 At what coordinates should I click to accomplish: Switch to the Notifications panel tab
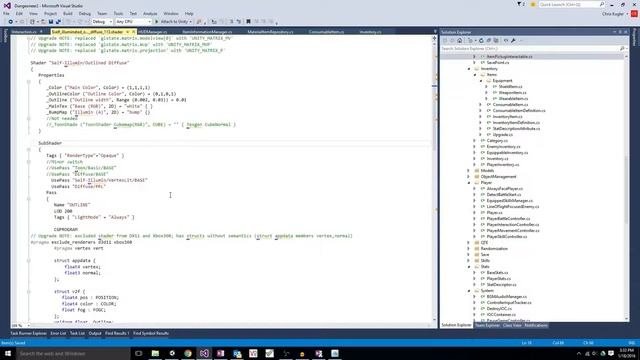pyautogui.click(x=536, y=325)
